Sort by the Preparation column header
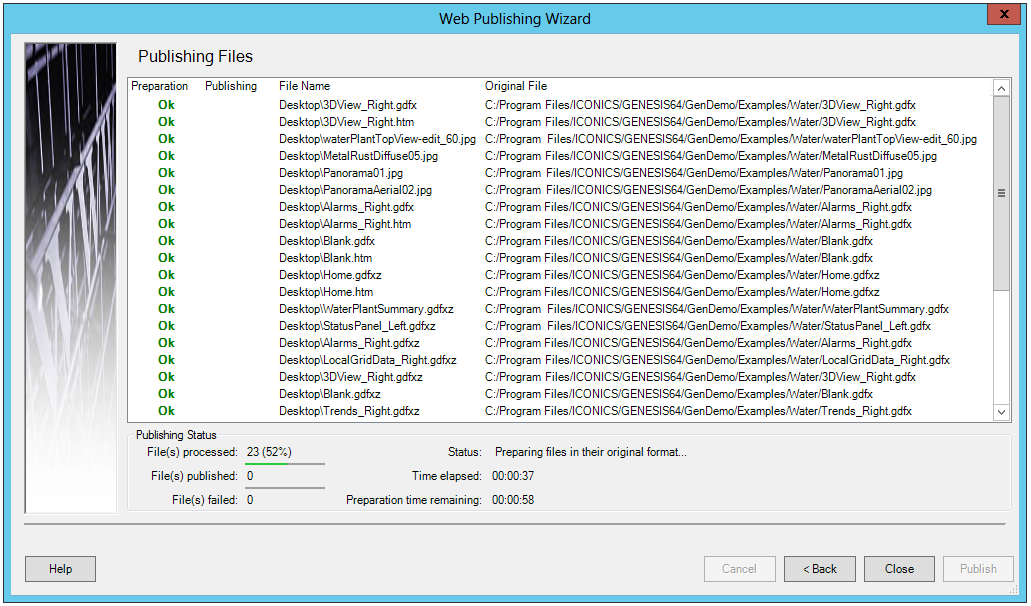Viewport: 1031px width, 606px height. (x=159, y=86)
